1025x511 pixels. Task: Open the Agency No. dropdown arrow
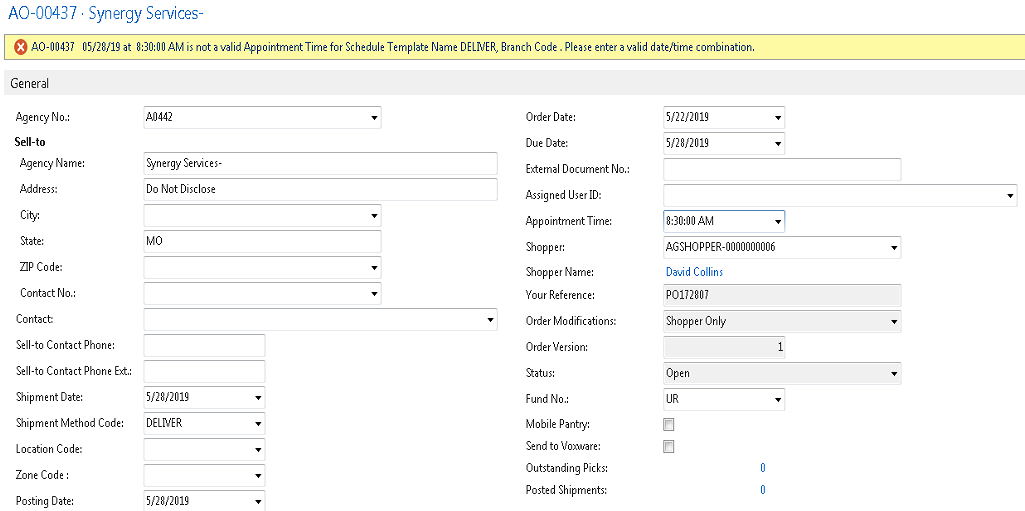click(x=374, y=118)
